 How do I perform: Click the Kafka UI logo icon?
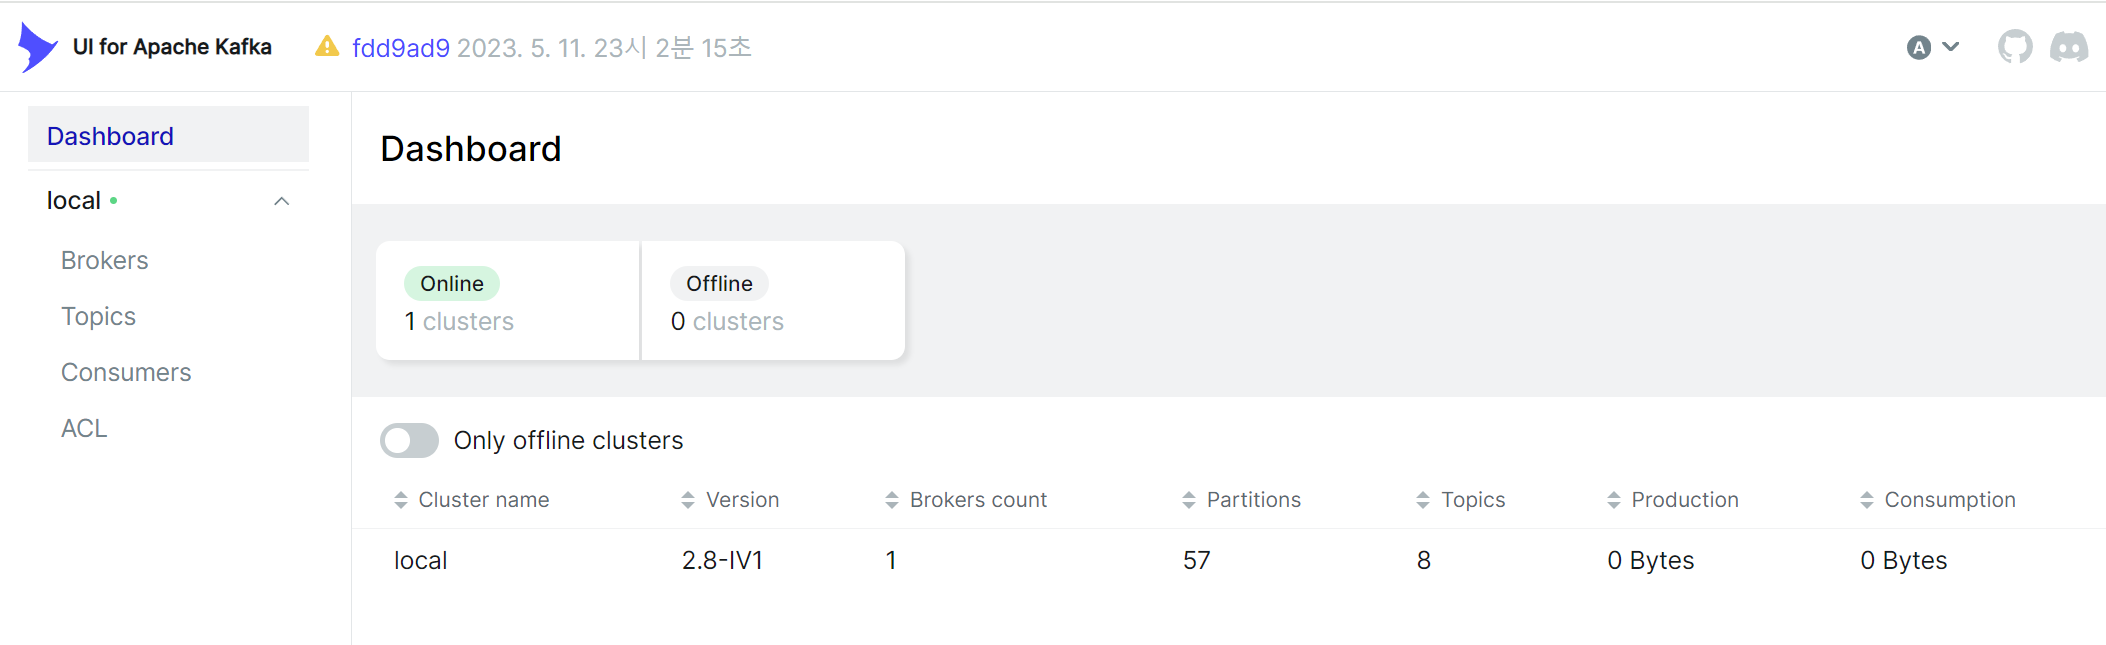38,47
